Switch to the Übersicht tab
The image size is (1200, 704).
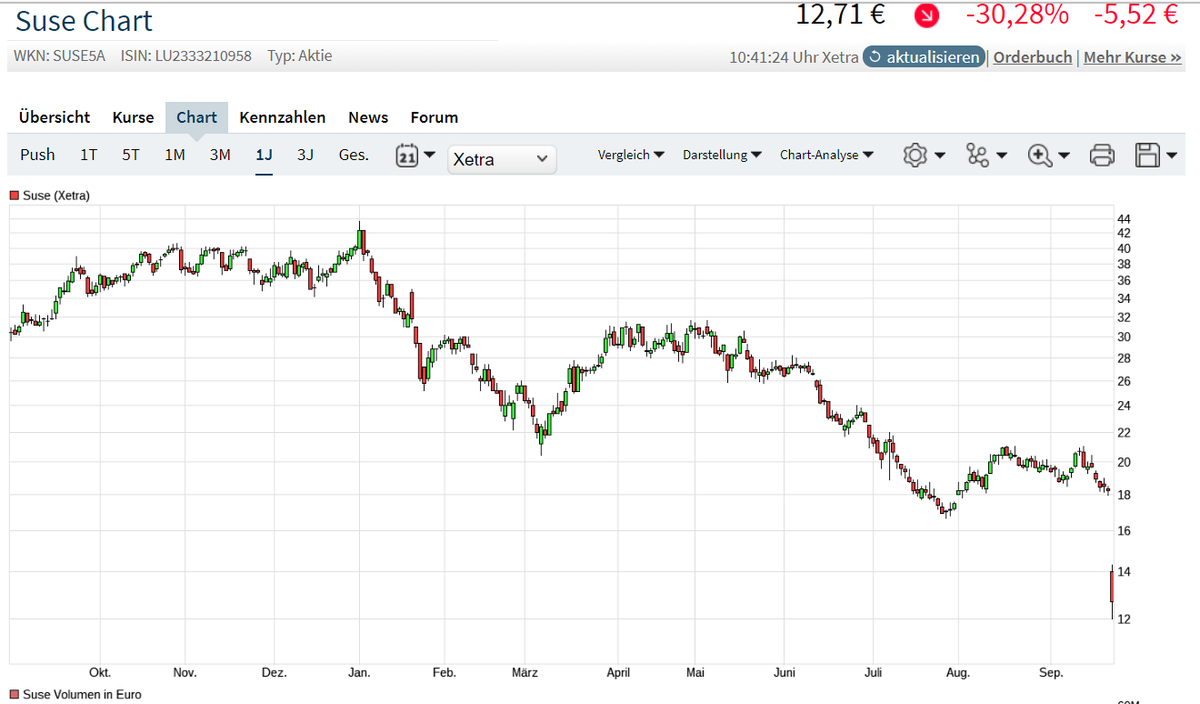point(55,117)
